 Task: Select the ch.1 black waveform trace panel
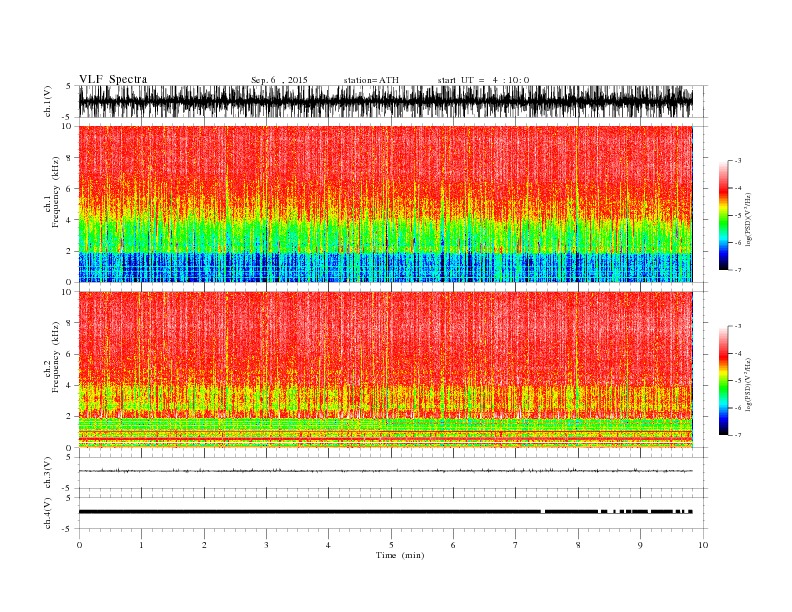coord(385,101)
